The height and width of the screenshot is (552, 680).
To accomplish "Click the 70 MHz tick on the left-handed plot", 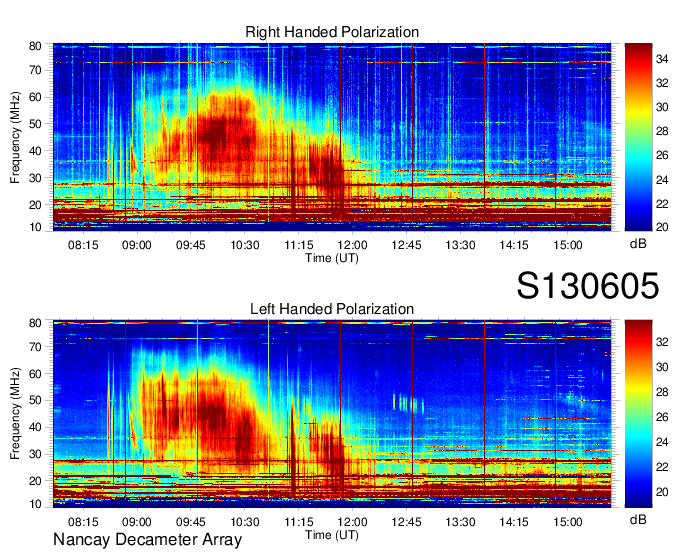I will click(35, 346).
